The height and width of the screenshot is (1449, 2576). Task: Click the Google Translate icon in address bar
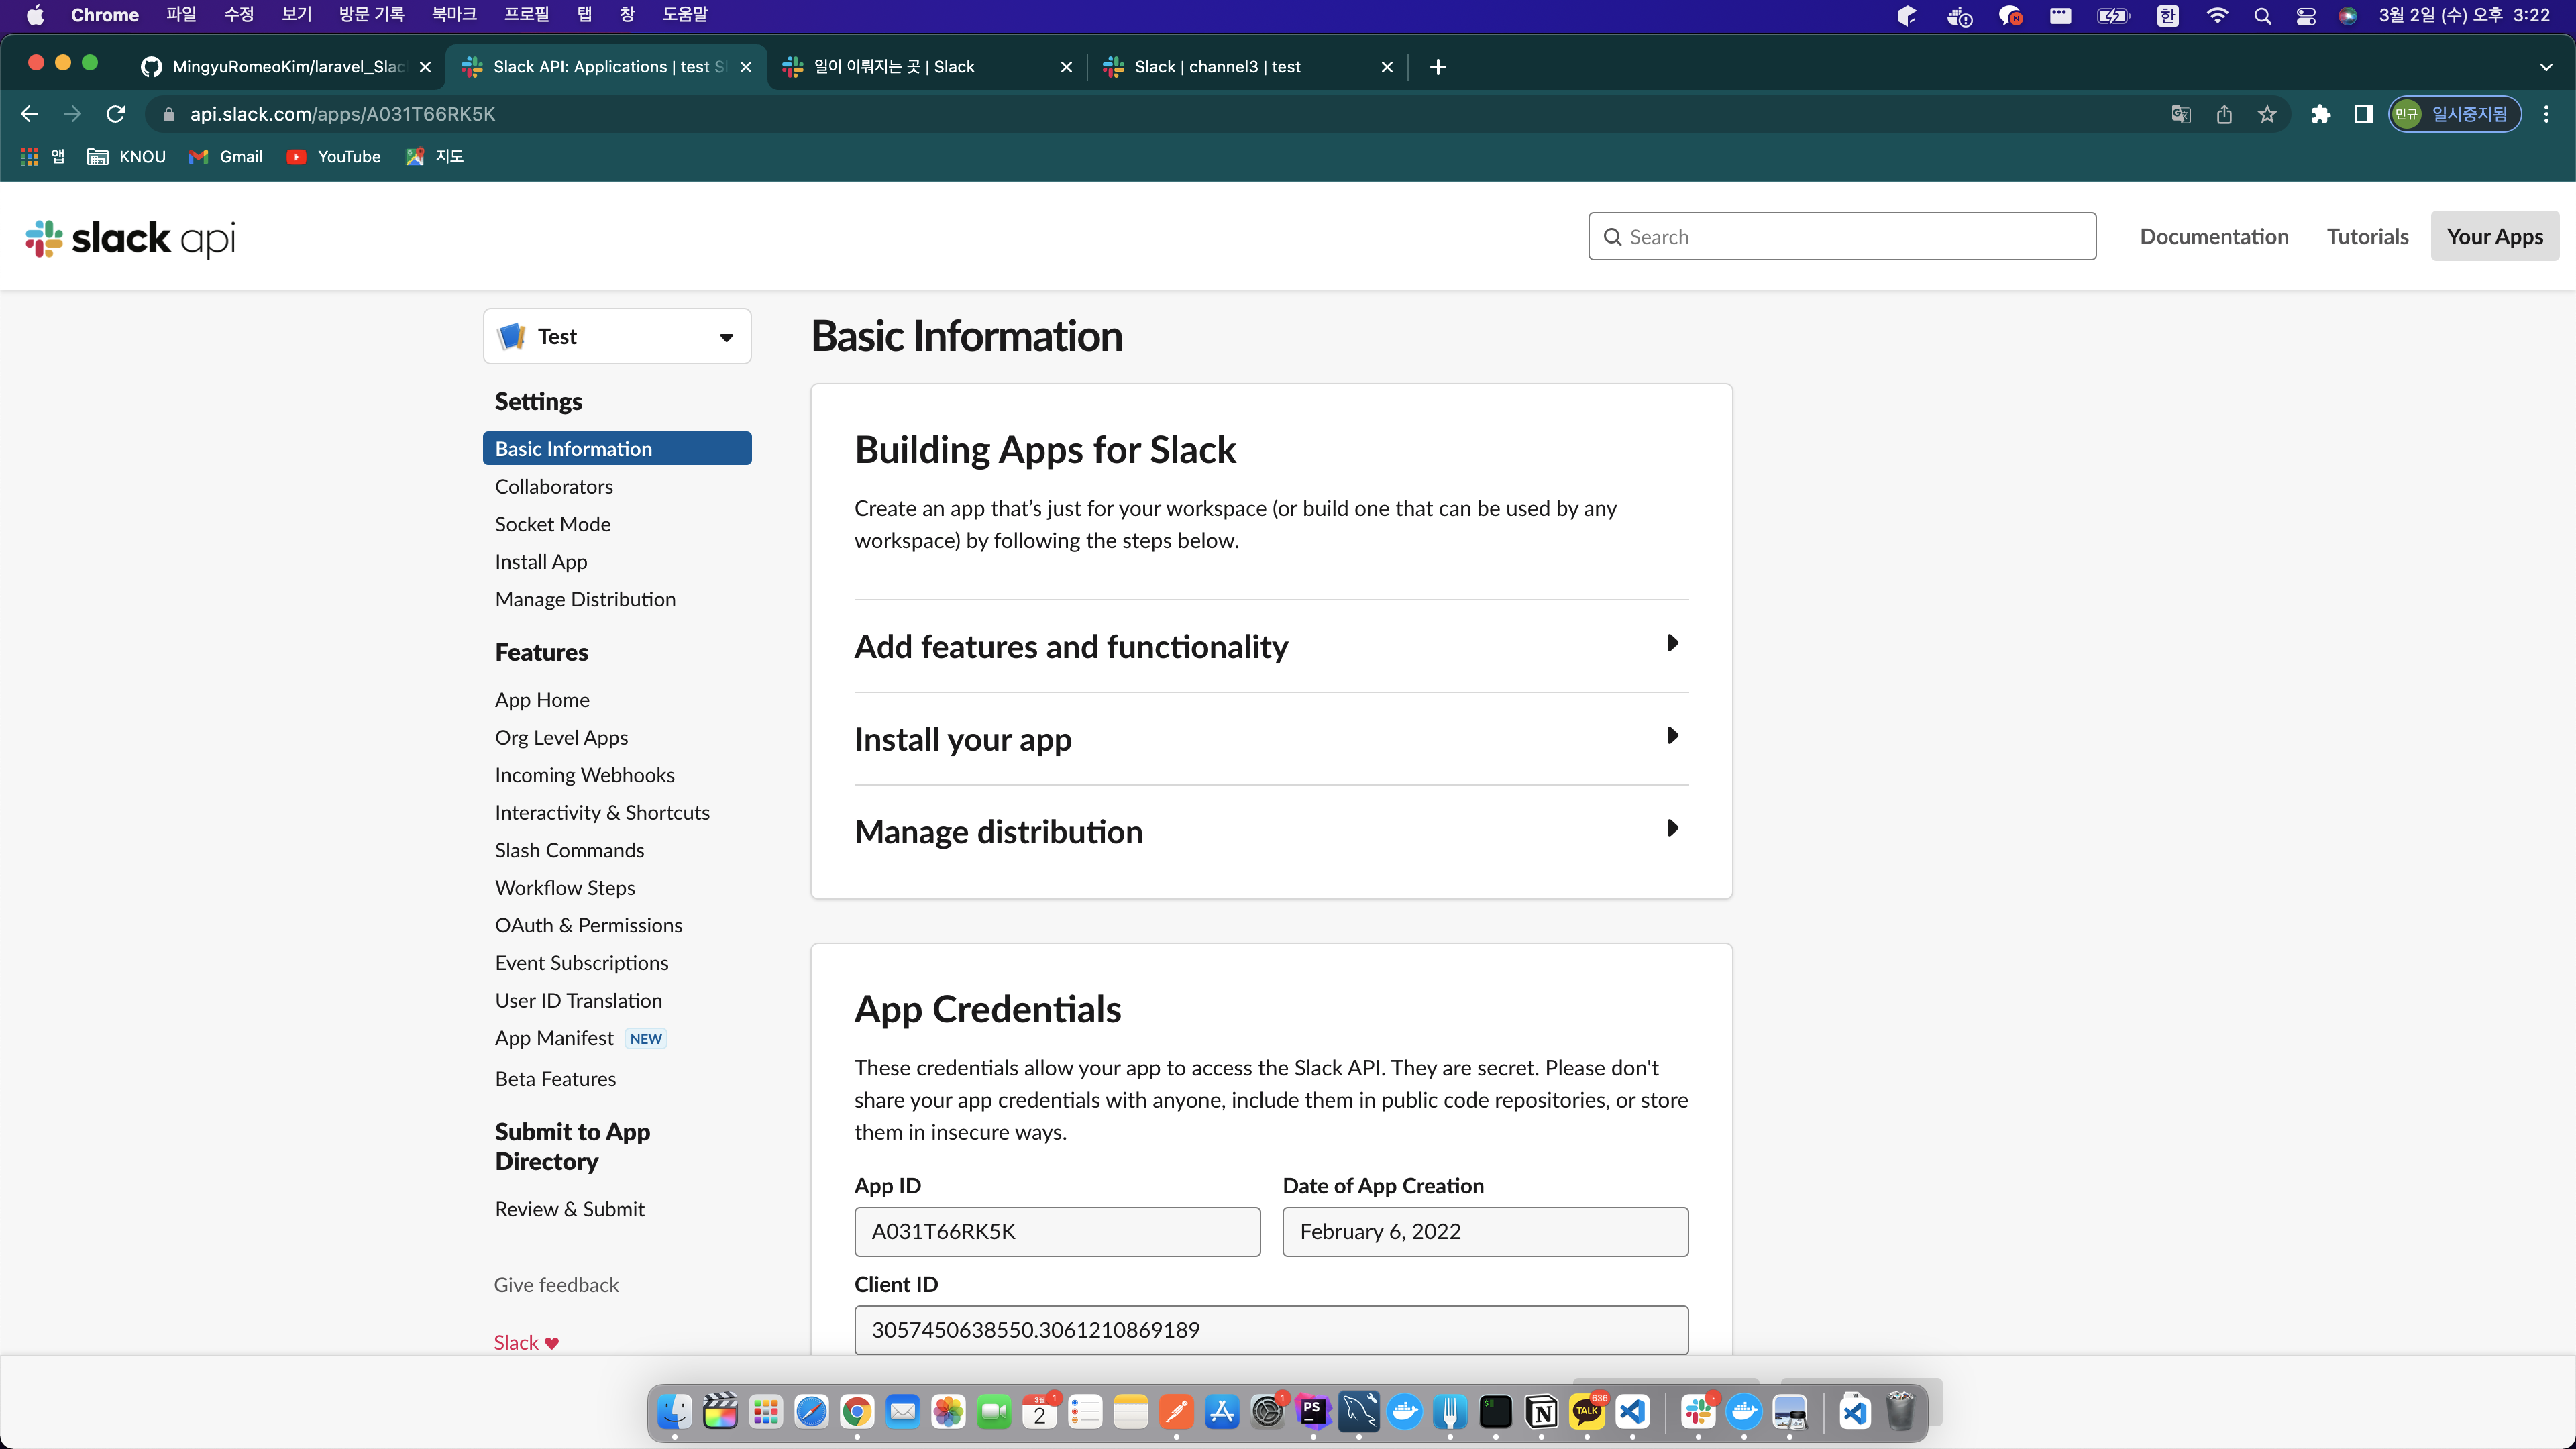point(2181,114)
